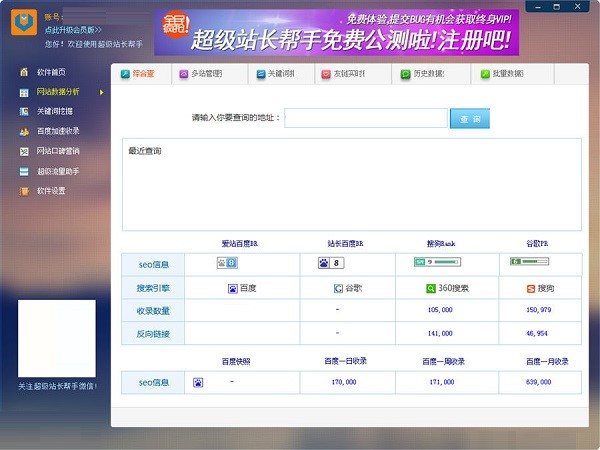Close the application window

click(x=577, y=7)
